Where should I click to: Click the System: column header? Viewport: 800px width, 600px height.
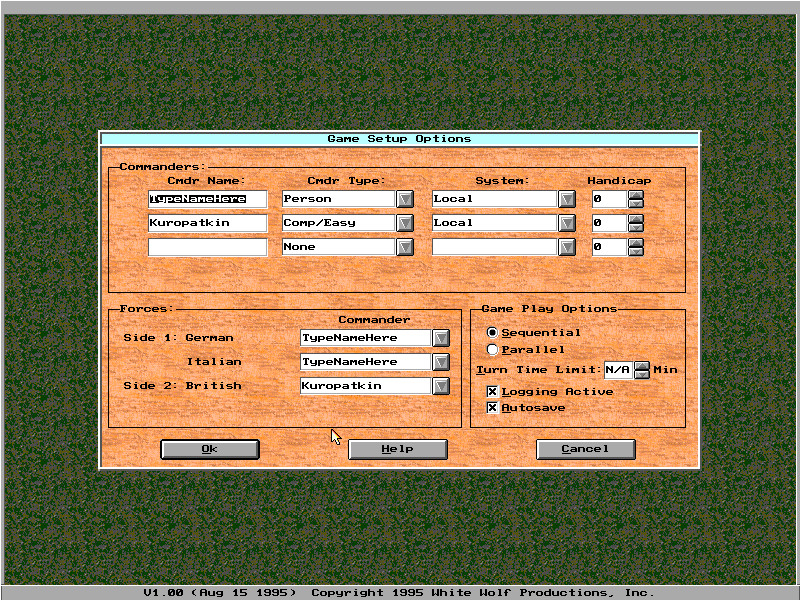(503, 181)
